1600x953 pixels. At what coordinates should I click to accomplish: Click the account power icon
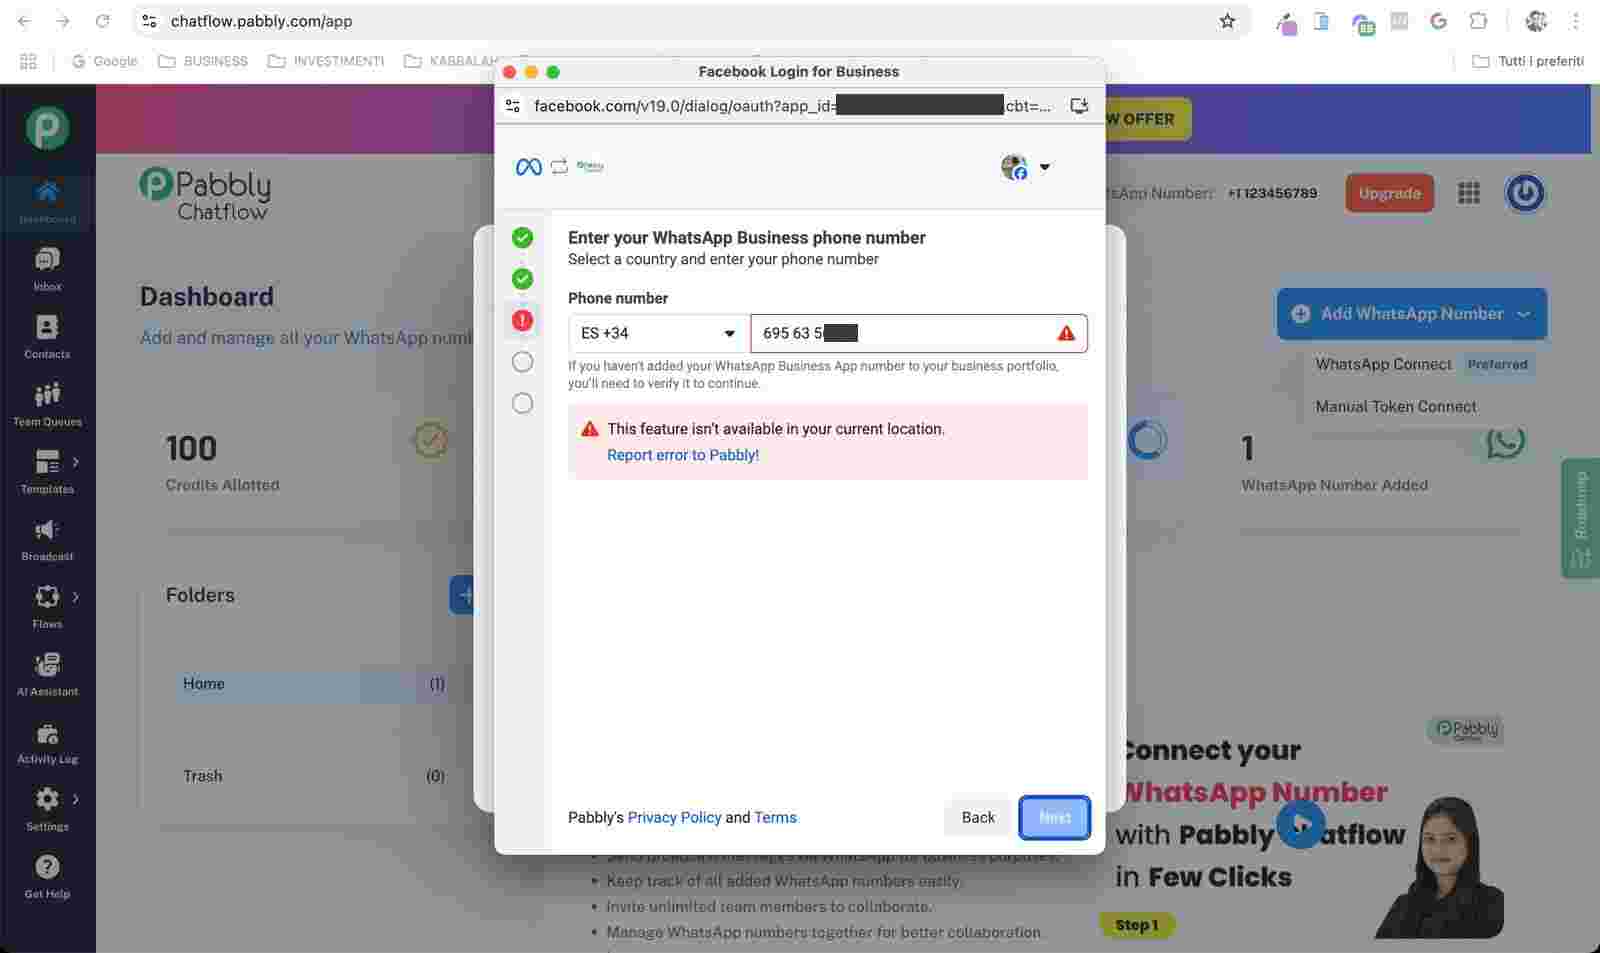(x=1525, y=193)
